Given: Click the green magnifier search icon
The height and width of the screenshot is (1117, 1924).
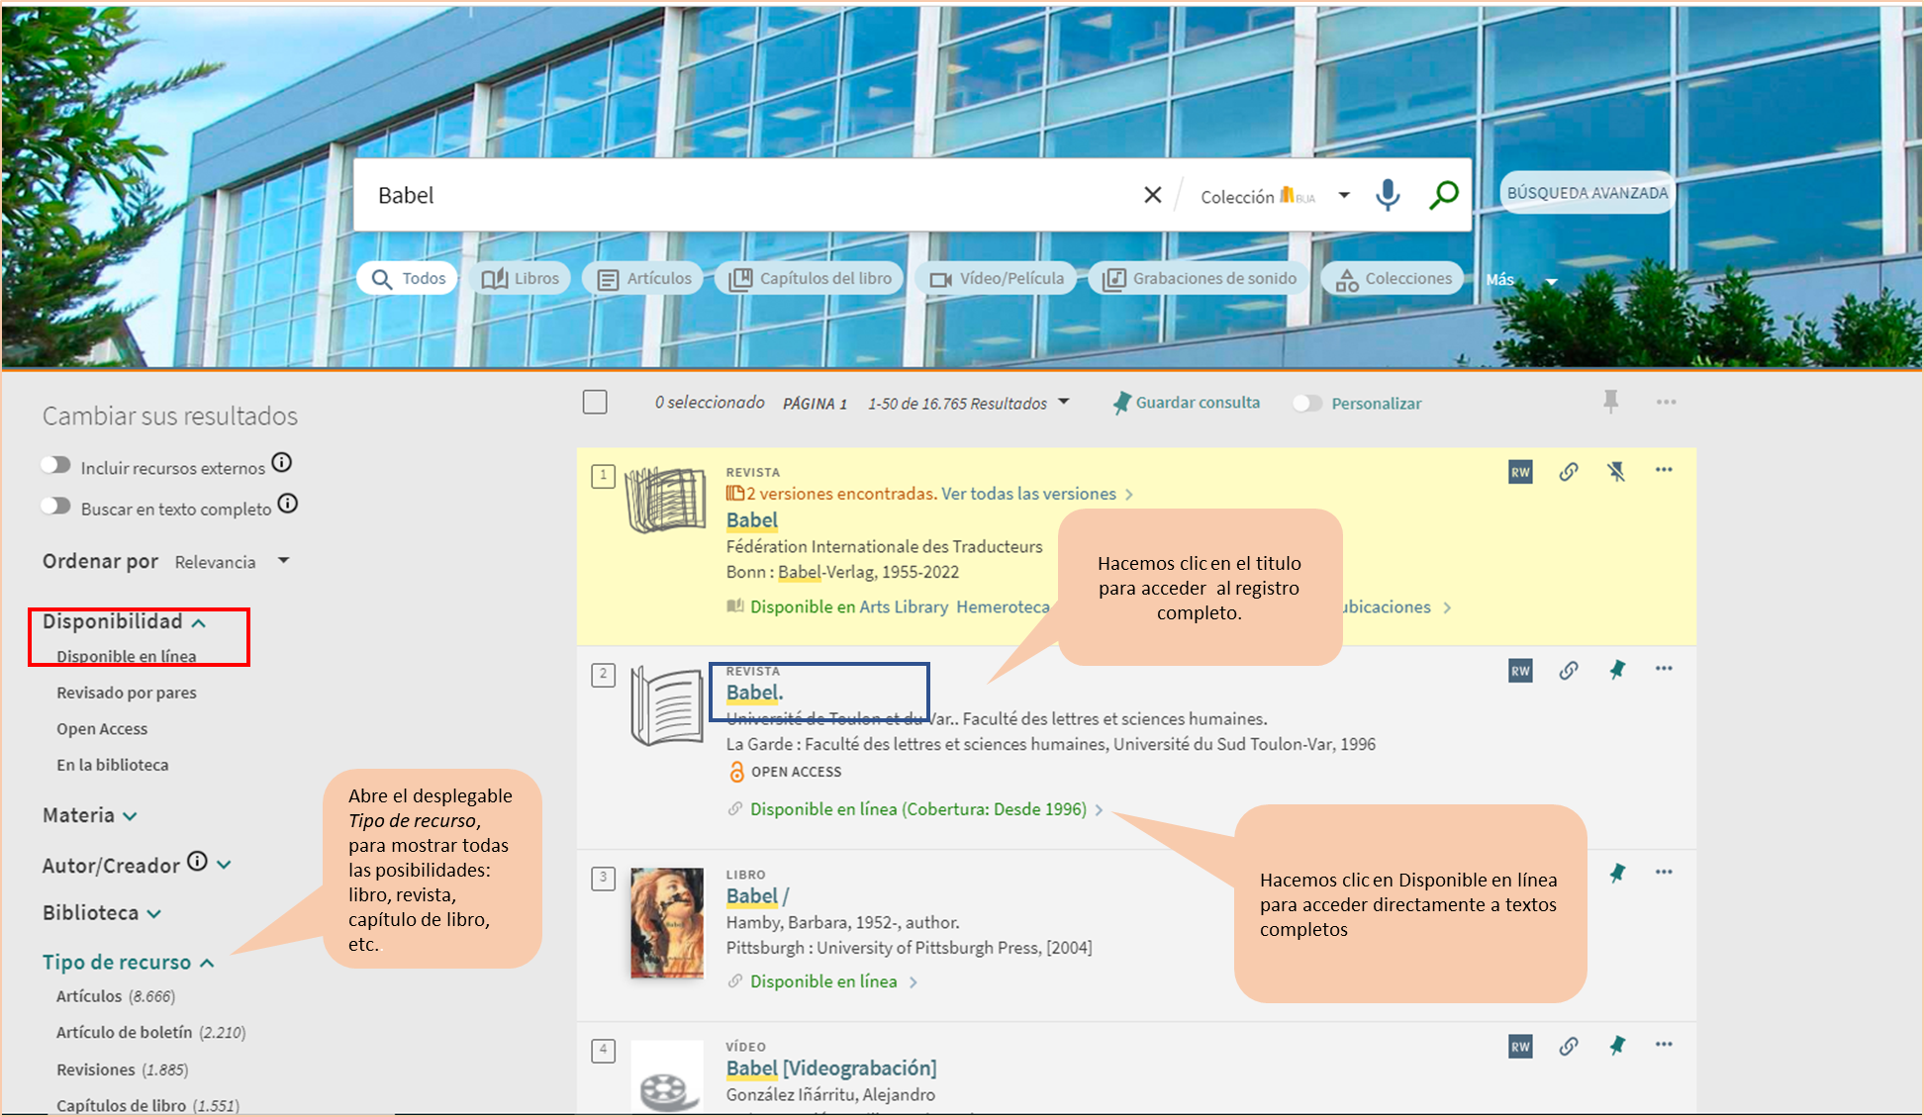Looking at the screenshot, I should point(1443,195).
